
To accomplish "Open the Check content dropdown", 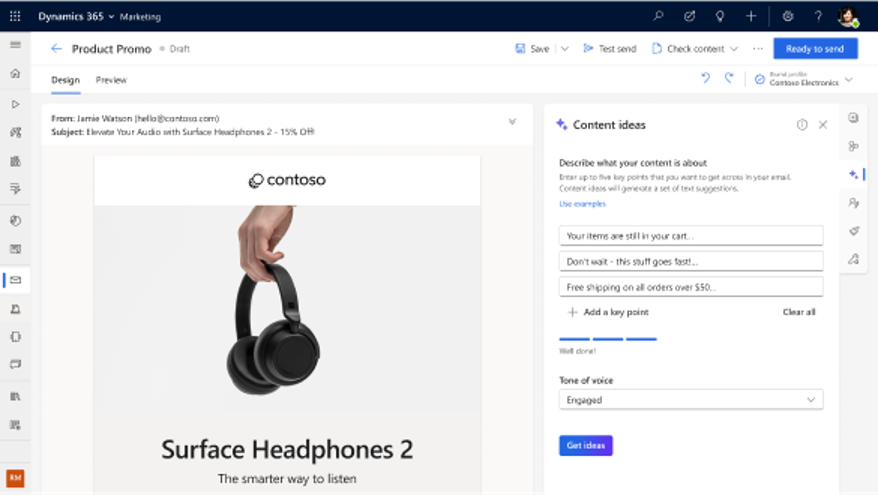I will point(695,49).
